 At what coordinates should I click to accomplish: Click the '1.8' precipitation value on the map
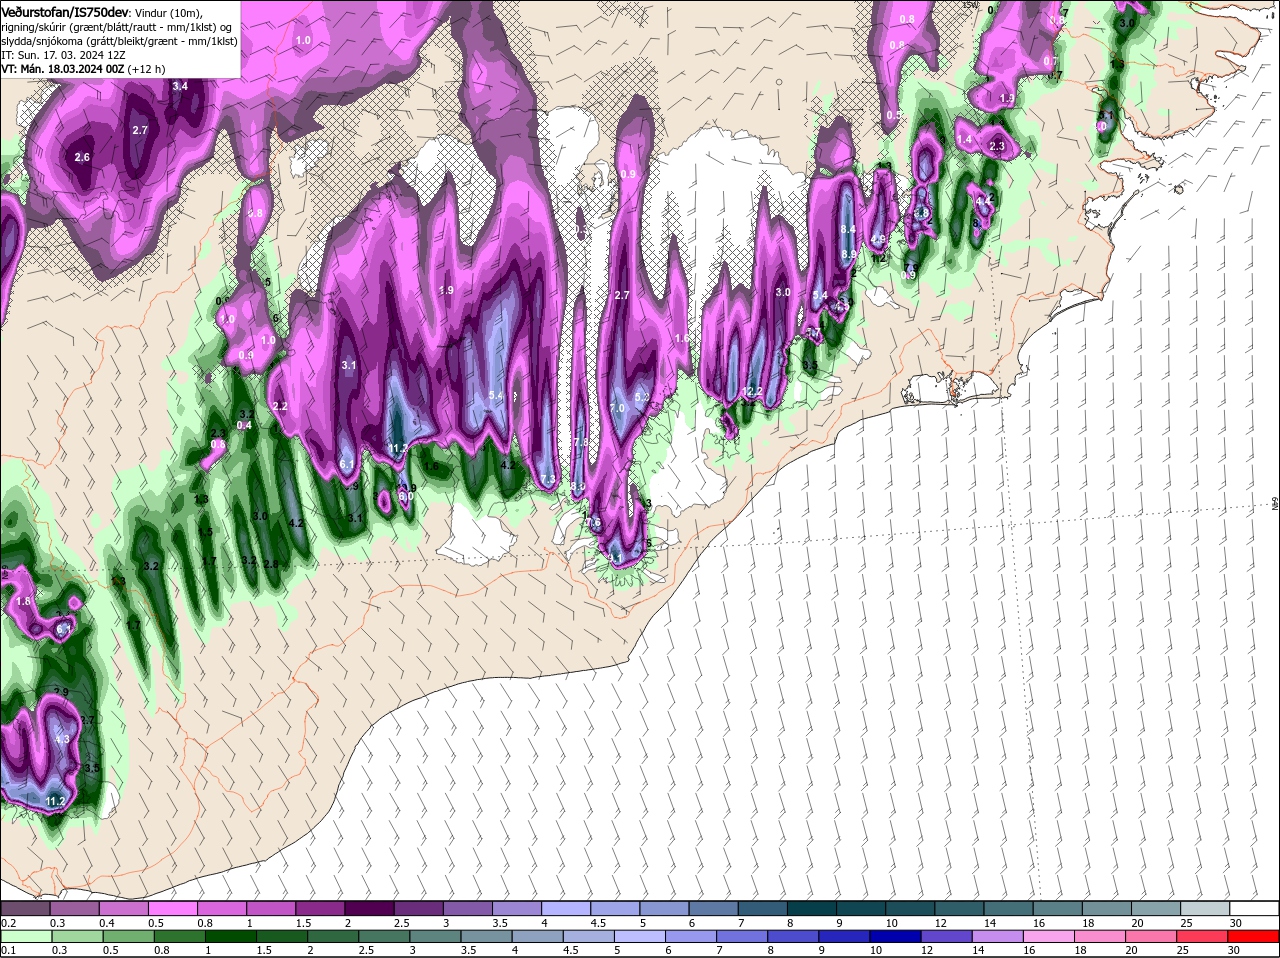[x=24, y=601]
